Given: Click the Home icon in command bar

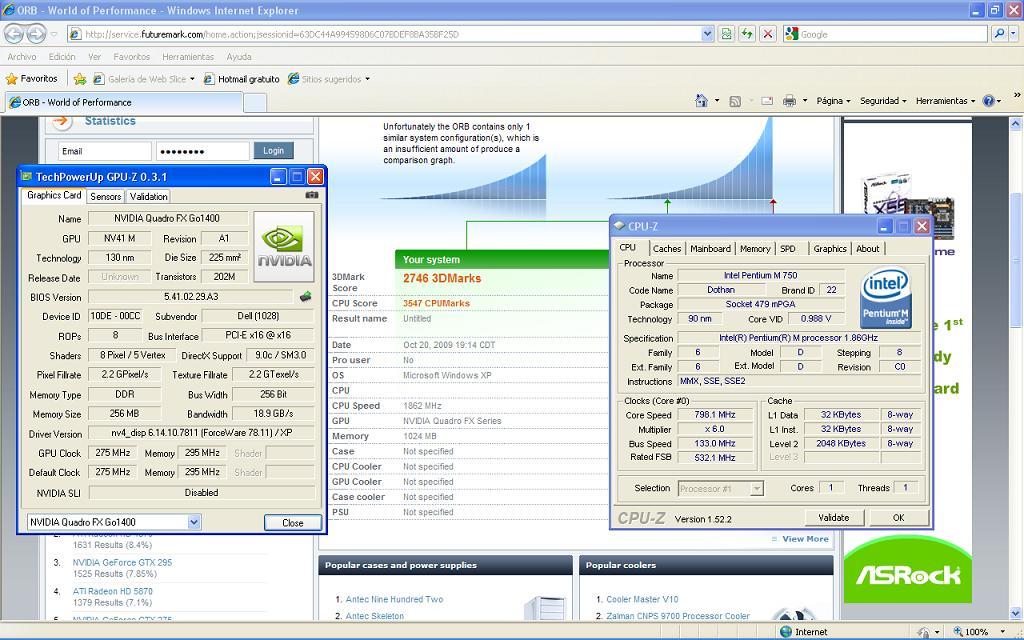Looking at the screenshot, I should (x=701, y=101).
